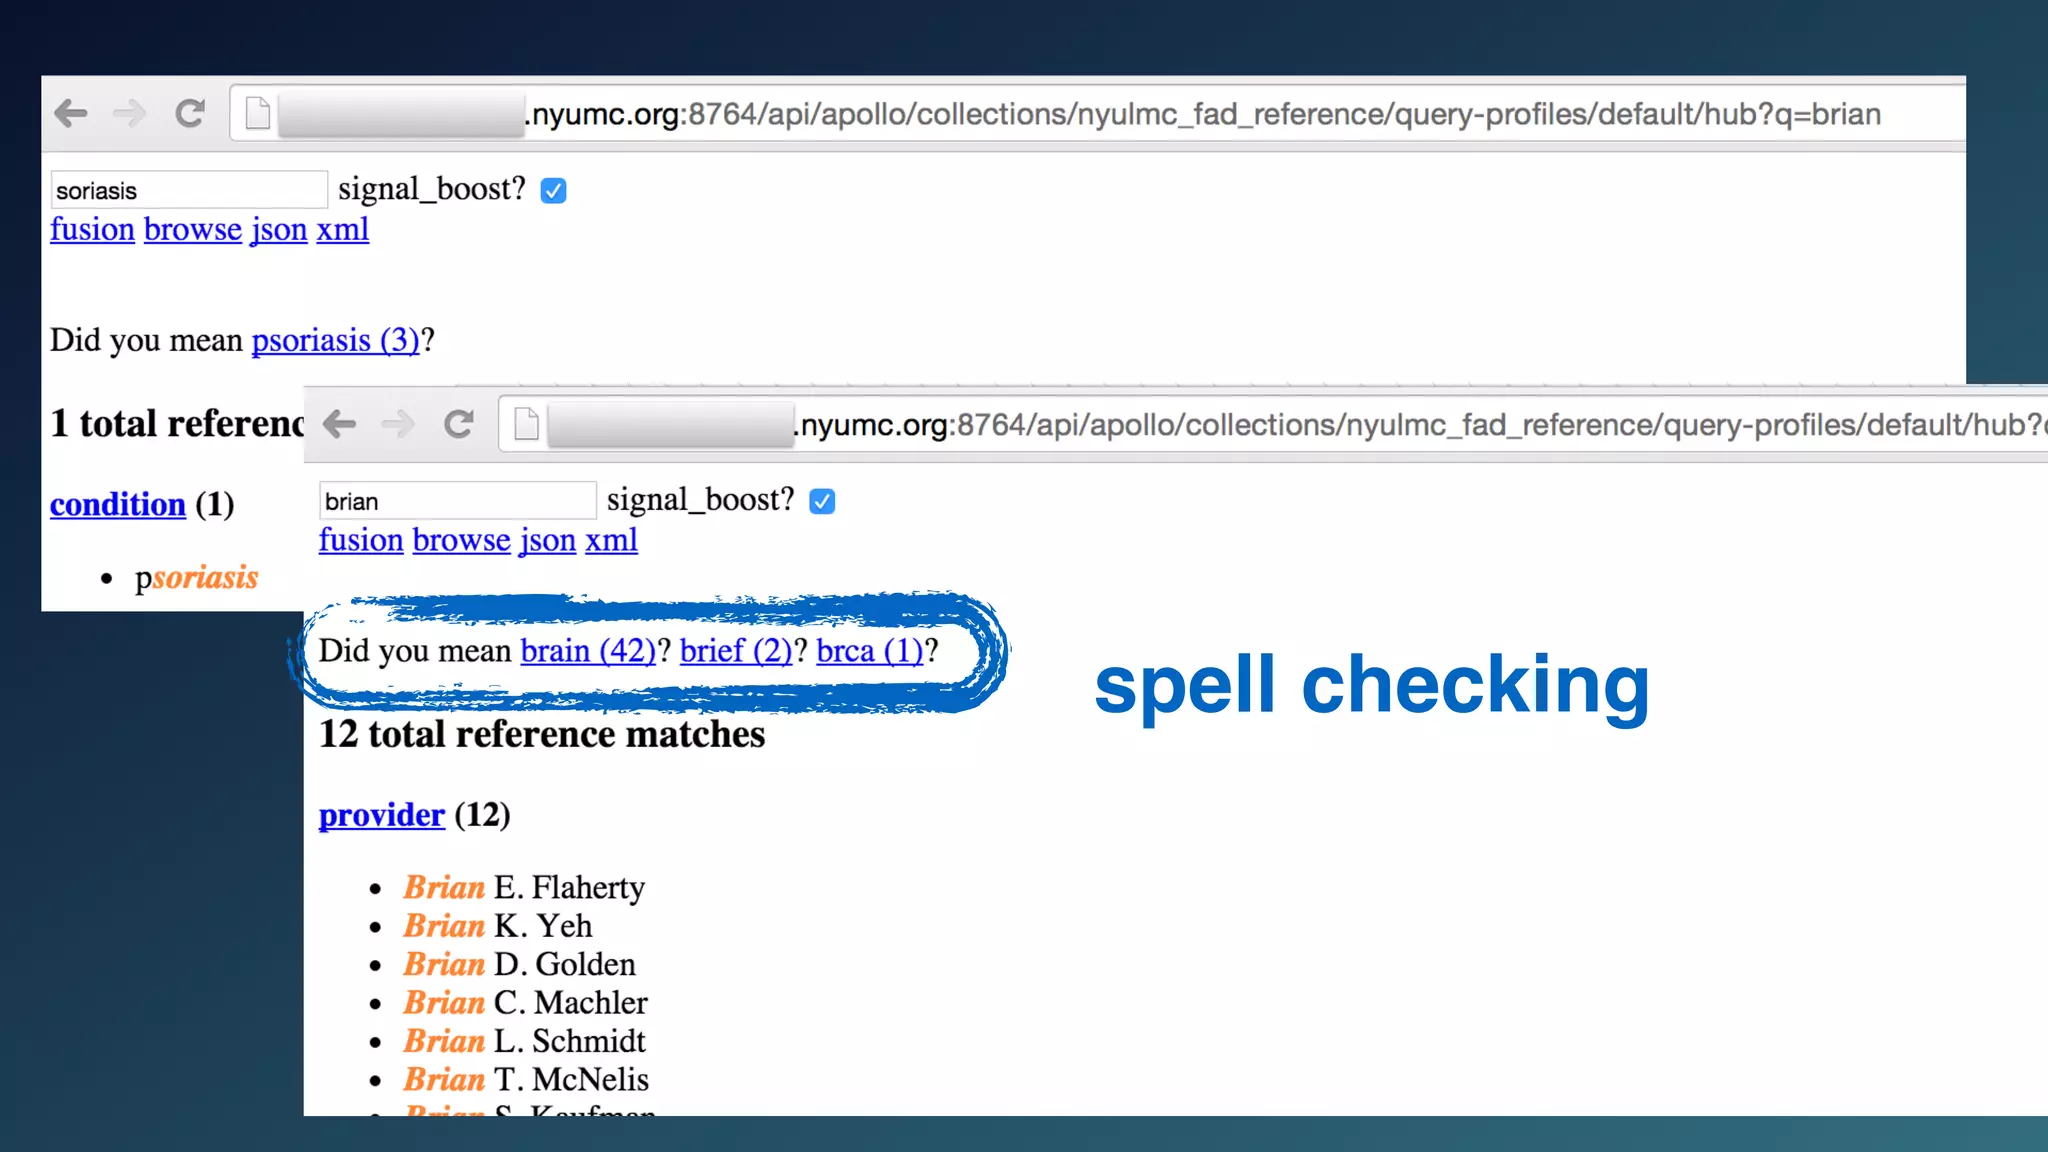Click the signal_boost? label beside the soriasis field
Viewport: 2048px width, 1152px height.
(432, 188)
